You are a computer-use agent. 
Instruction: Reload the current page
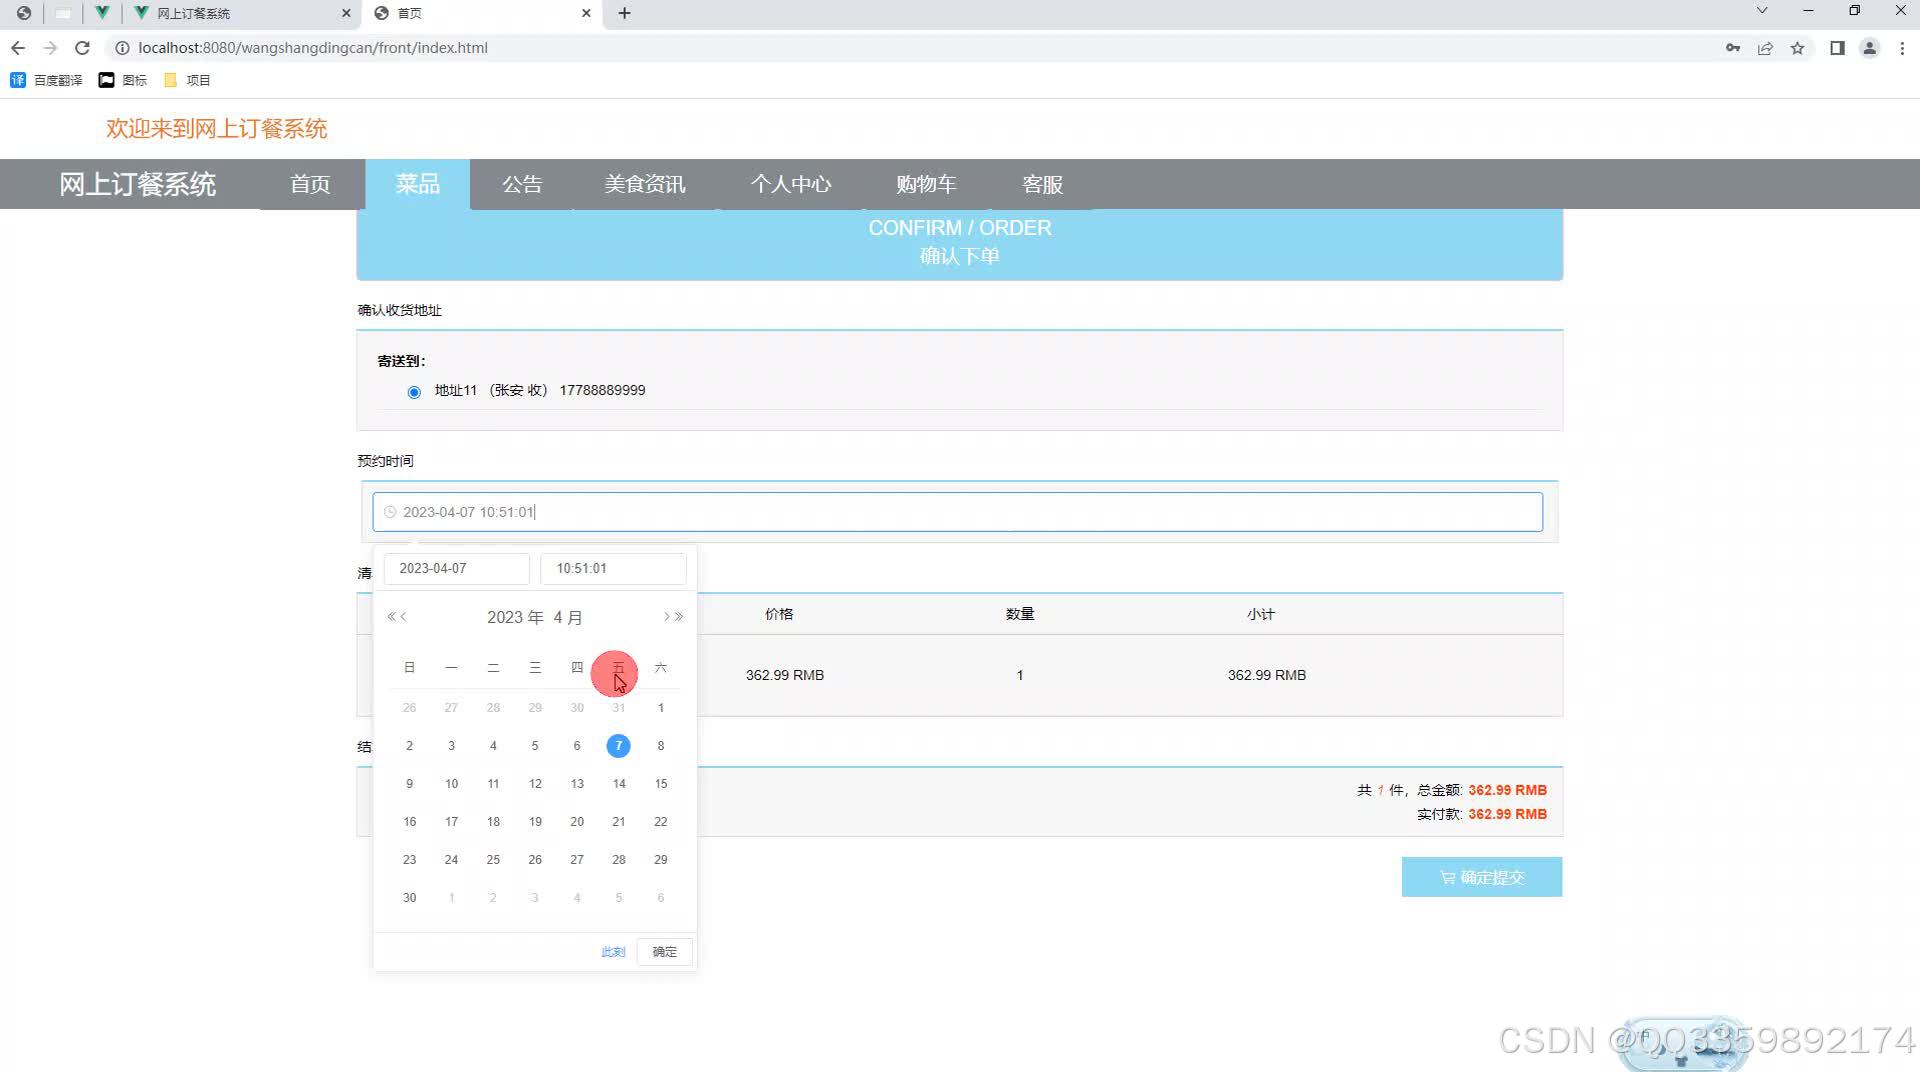coord(82,48)
